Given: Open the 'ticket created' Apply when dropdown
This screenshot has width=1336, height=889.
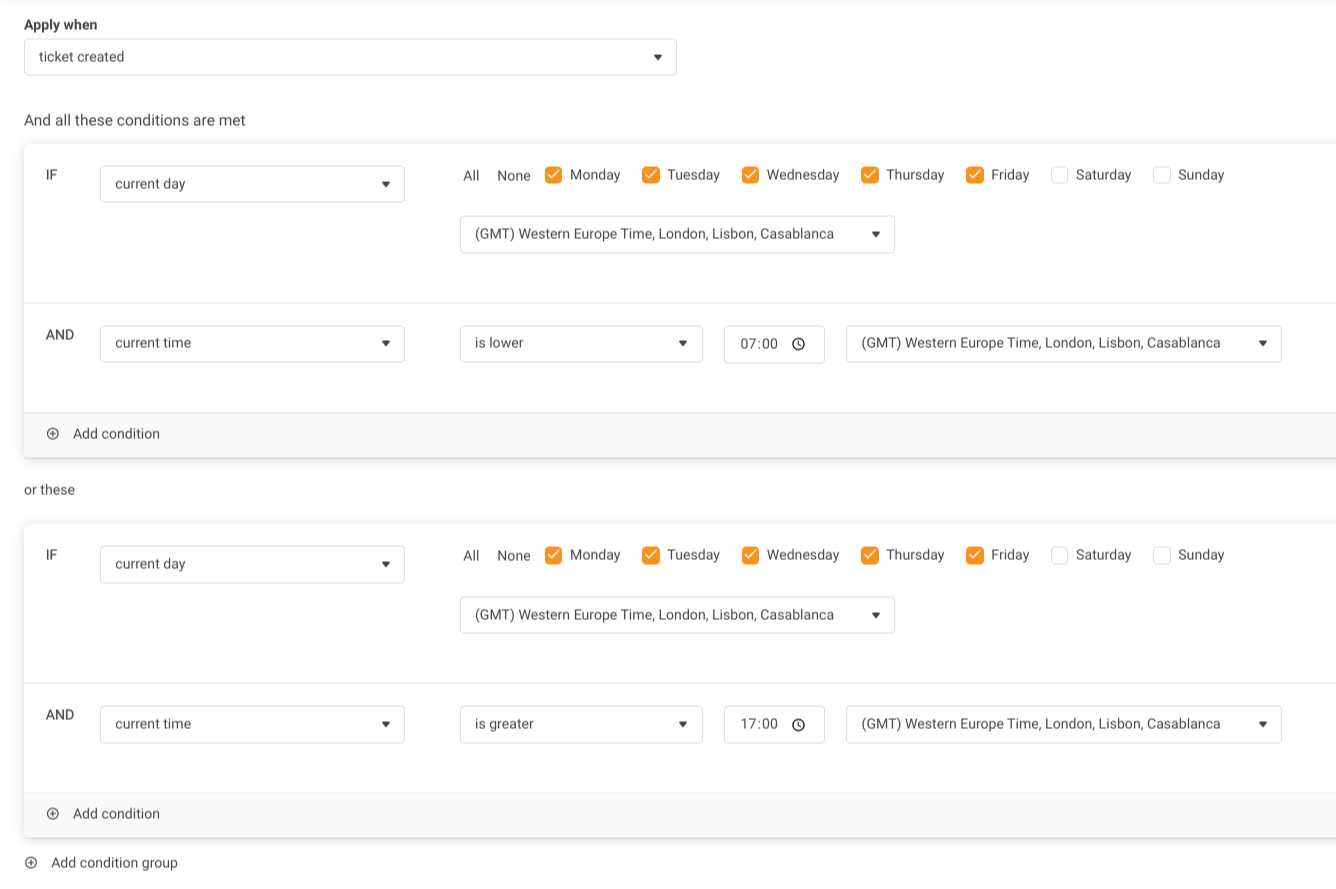Looking at the screenshot, I should [350, 57].
